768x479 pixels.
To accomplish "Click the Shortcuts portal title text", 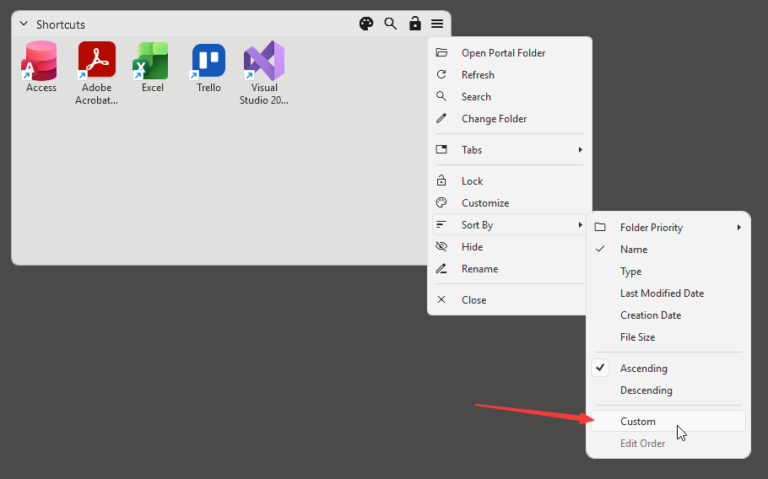I will pyautogui.click(x=60, y=24).
